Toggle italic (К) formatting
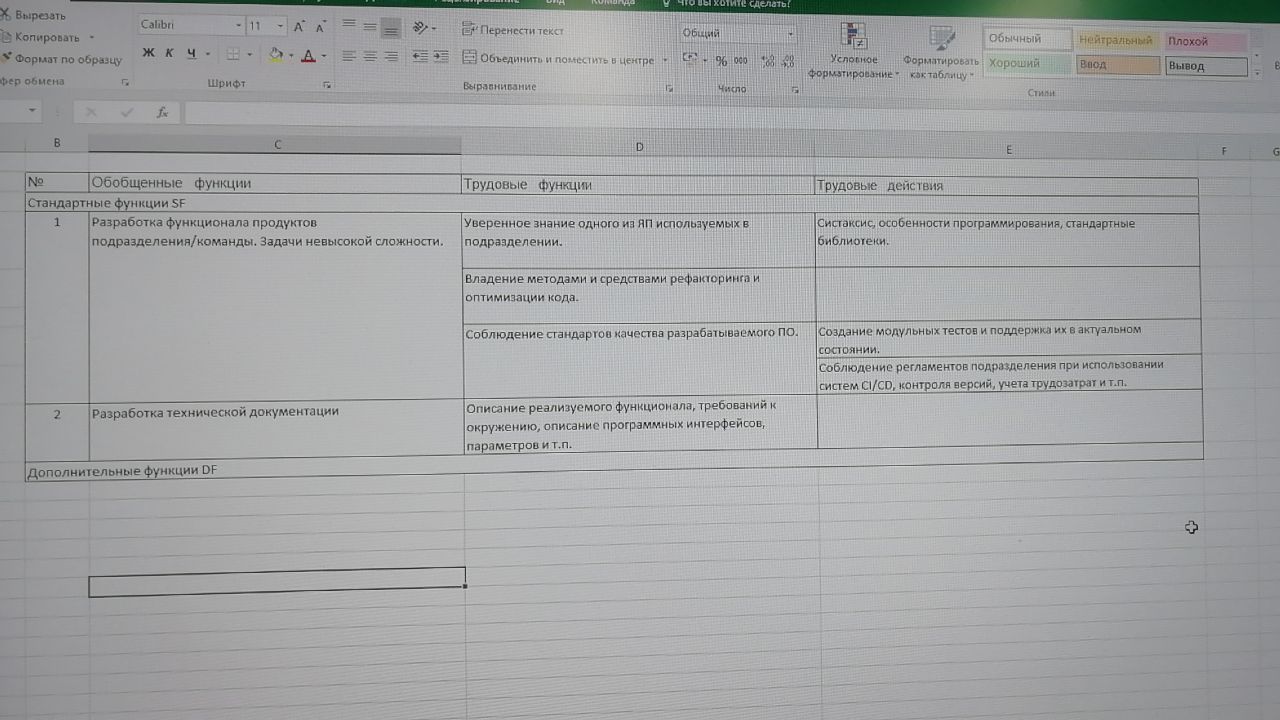 point(169,53)
